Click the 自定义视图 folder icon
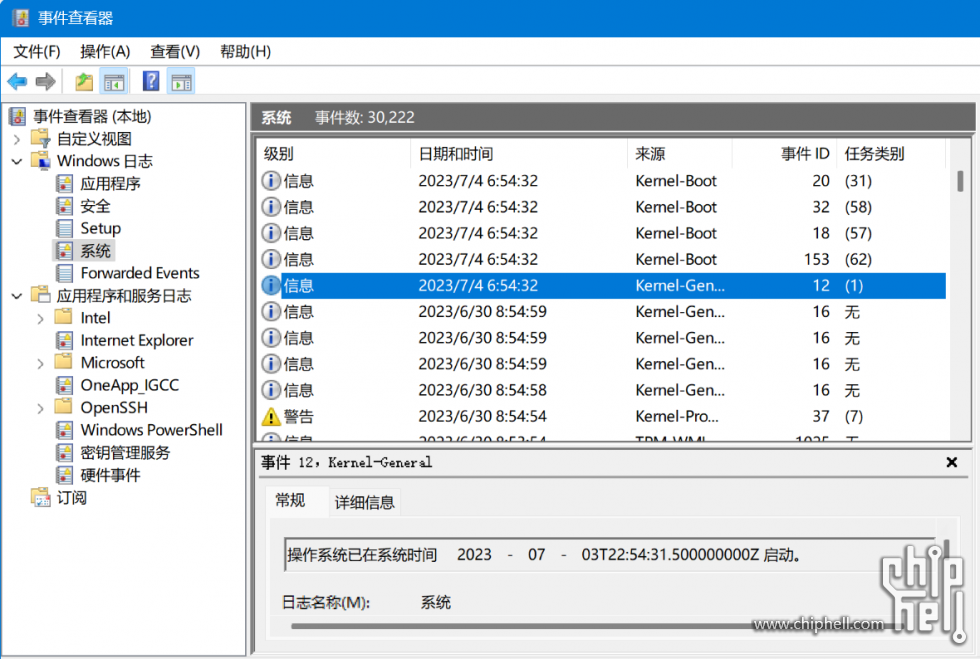Image resolution: width=980 pixels, height=659 pixels. point(41,138)
